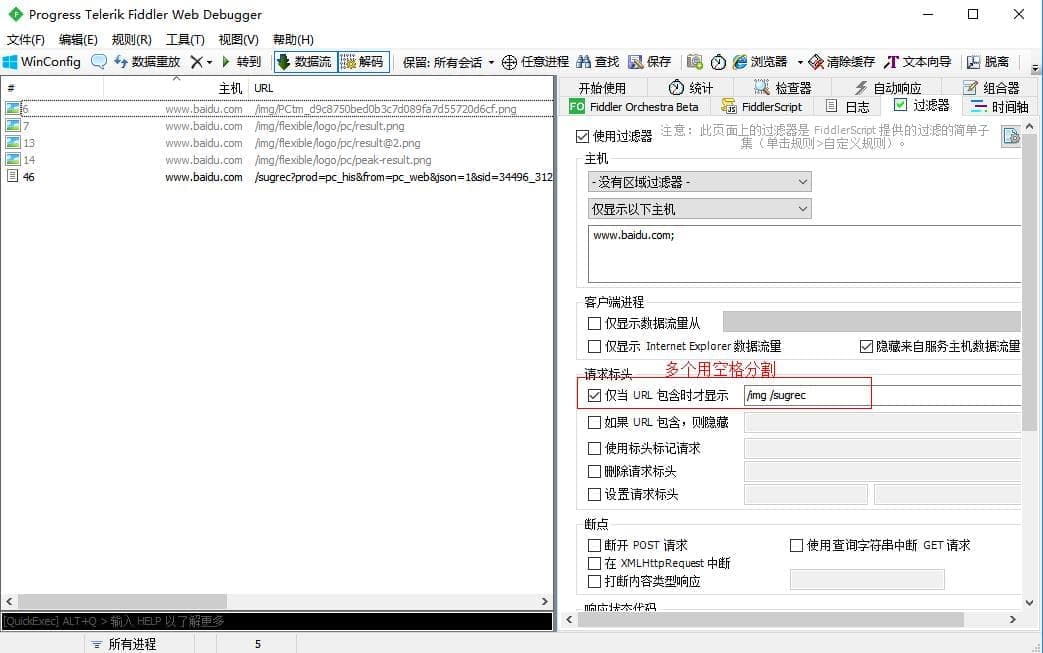Select image icon of session 13

13,142
